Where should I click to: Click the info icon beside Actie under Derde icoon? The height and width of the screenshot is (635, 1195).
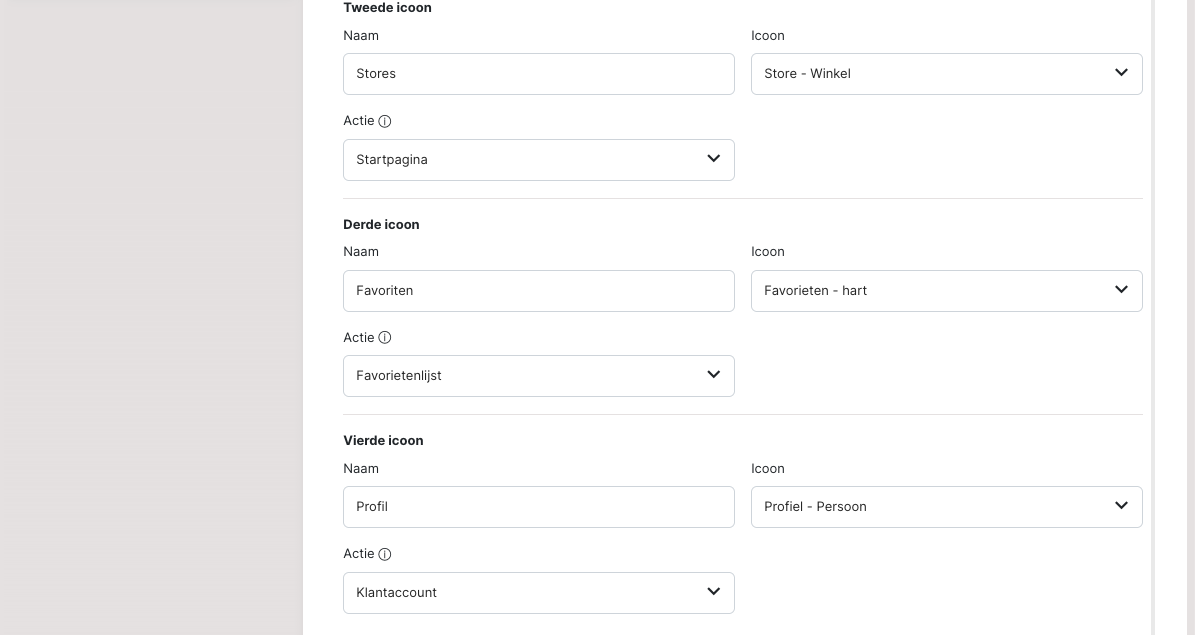(x=385, y=338)
